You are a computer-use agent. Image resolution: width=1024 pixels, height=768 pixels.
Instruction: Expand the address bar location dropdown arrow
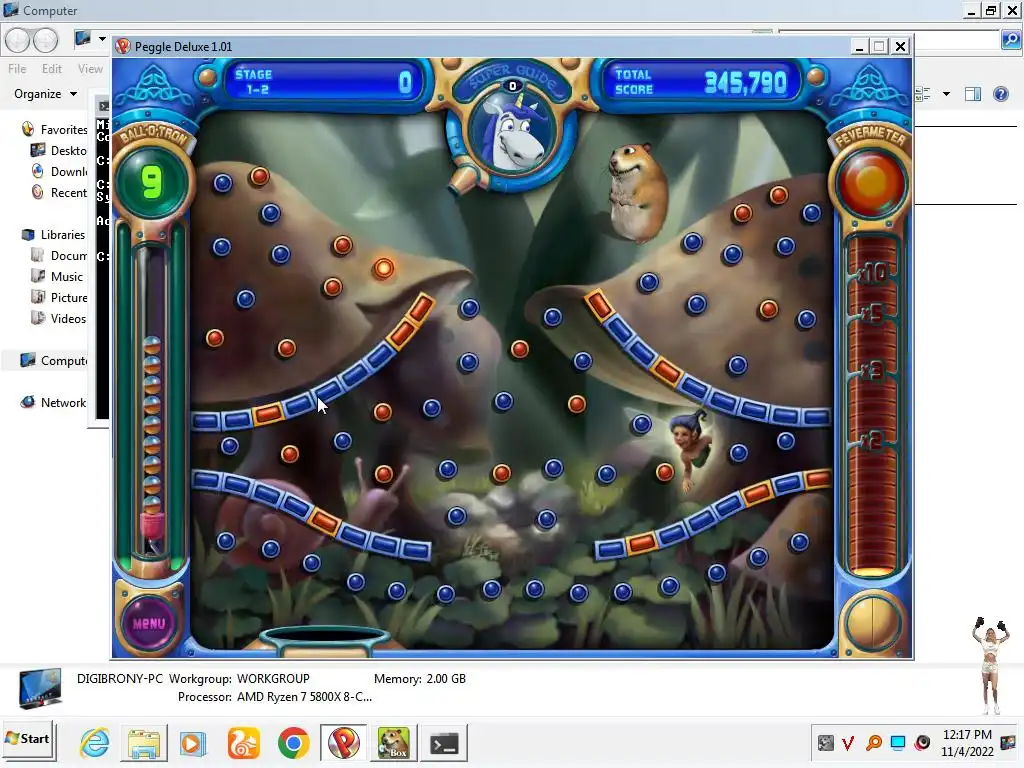pyautogui.click(x=103, y=39)
